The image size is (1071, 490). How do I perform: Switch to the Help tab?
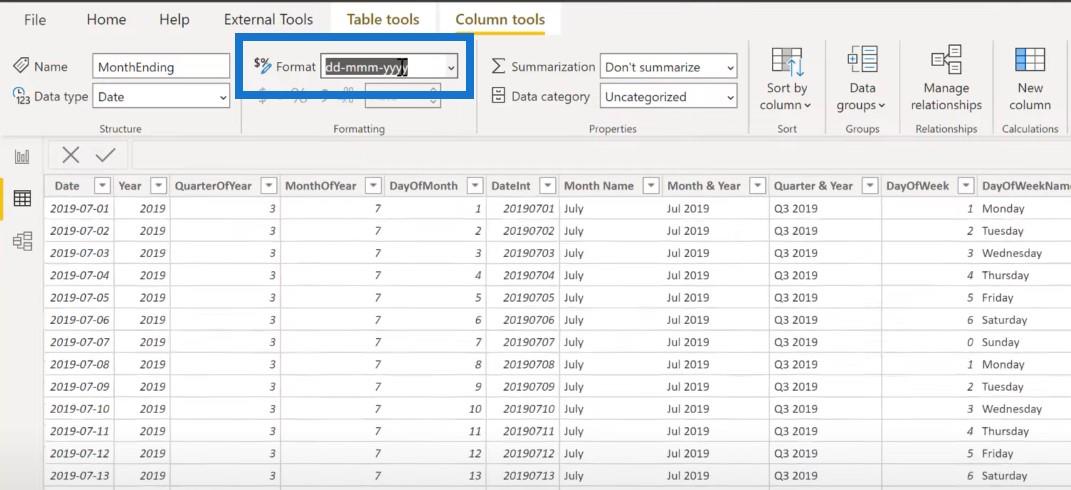(x=174, y=20)
